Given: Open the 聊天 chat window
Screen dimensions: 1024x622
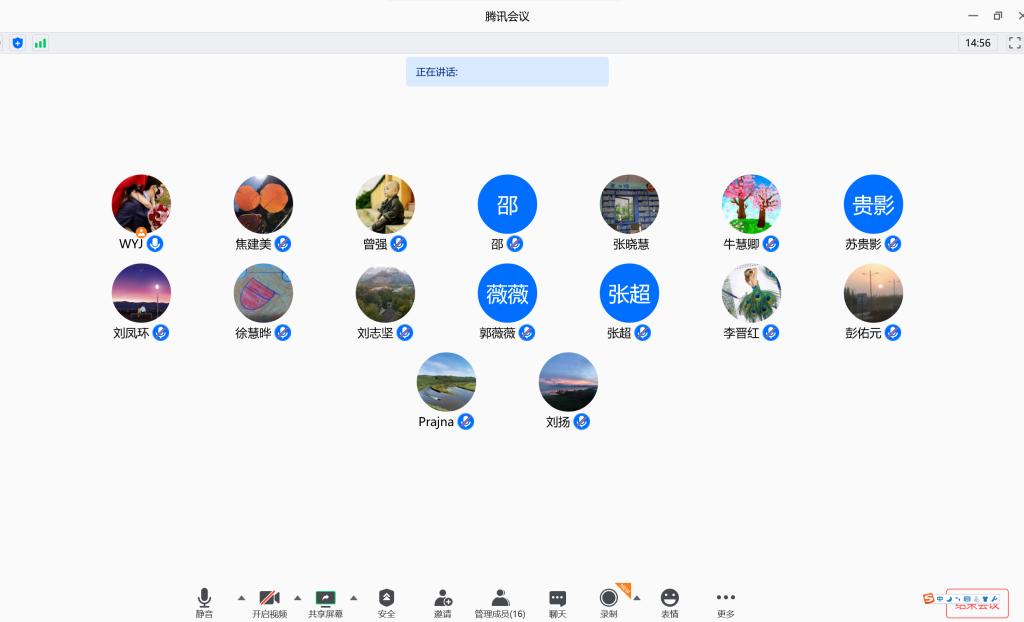Looking at the screenshot, I should click(558, 602).
